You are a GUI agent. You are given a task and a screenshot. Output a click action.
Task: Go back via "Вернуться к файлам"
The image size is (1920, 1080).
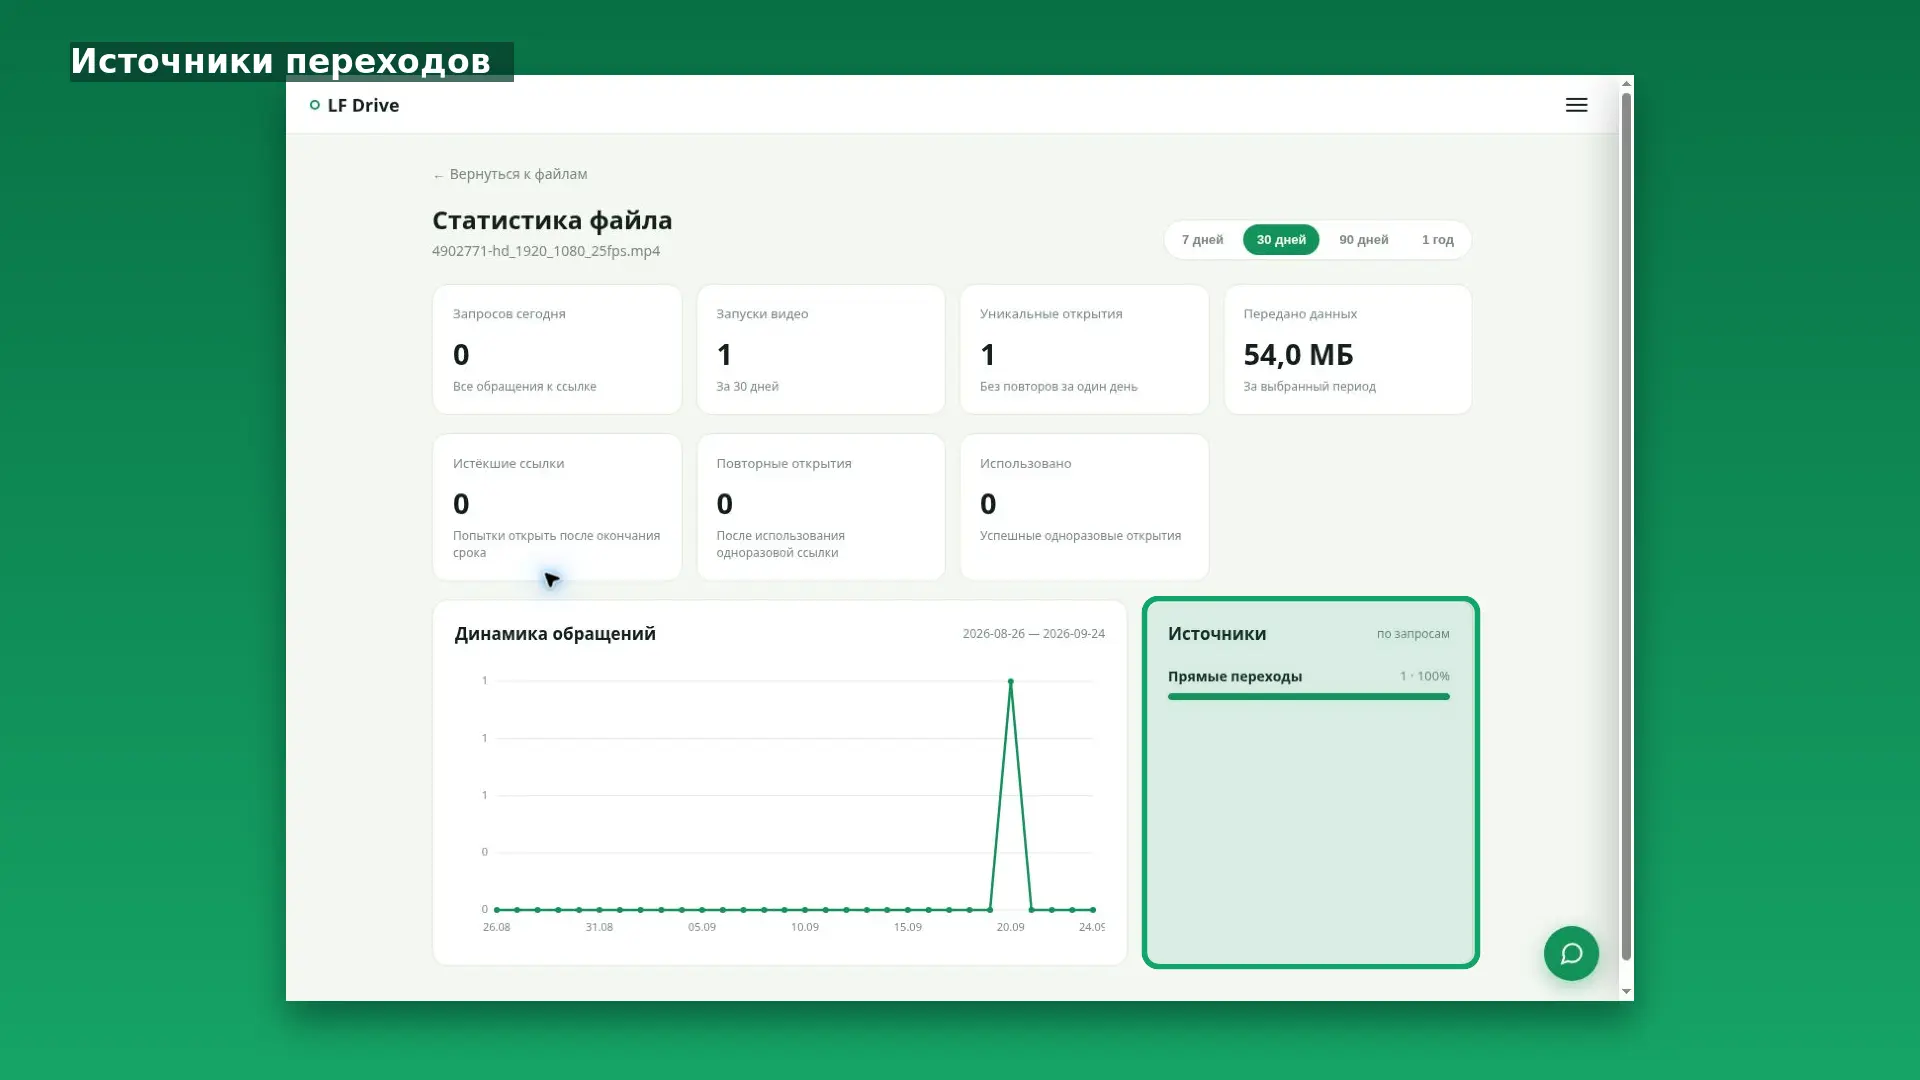coord(510,174)
